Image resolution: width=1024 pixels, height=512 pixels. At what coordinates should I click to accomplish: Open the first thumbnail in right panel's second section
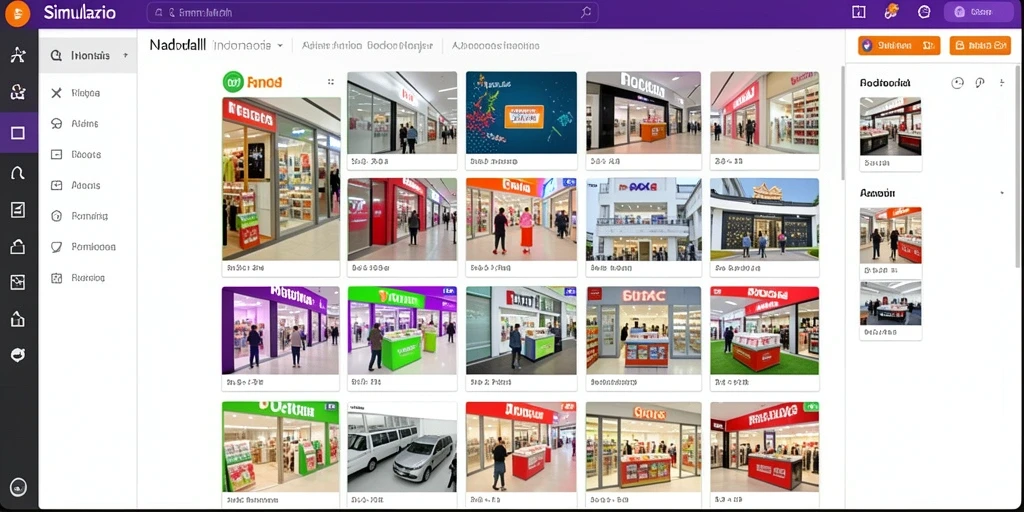point(890,235)
